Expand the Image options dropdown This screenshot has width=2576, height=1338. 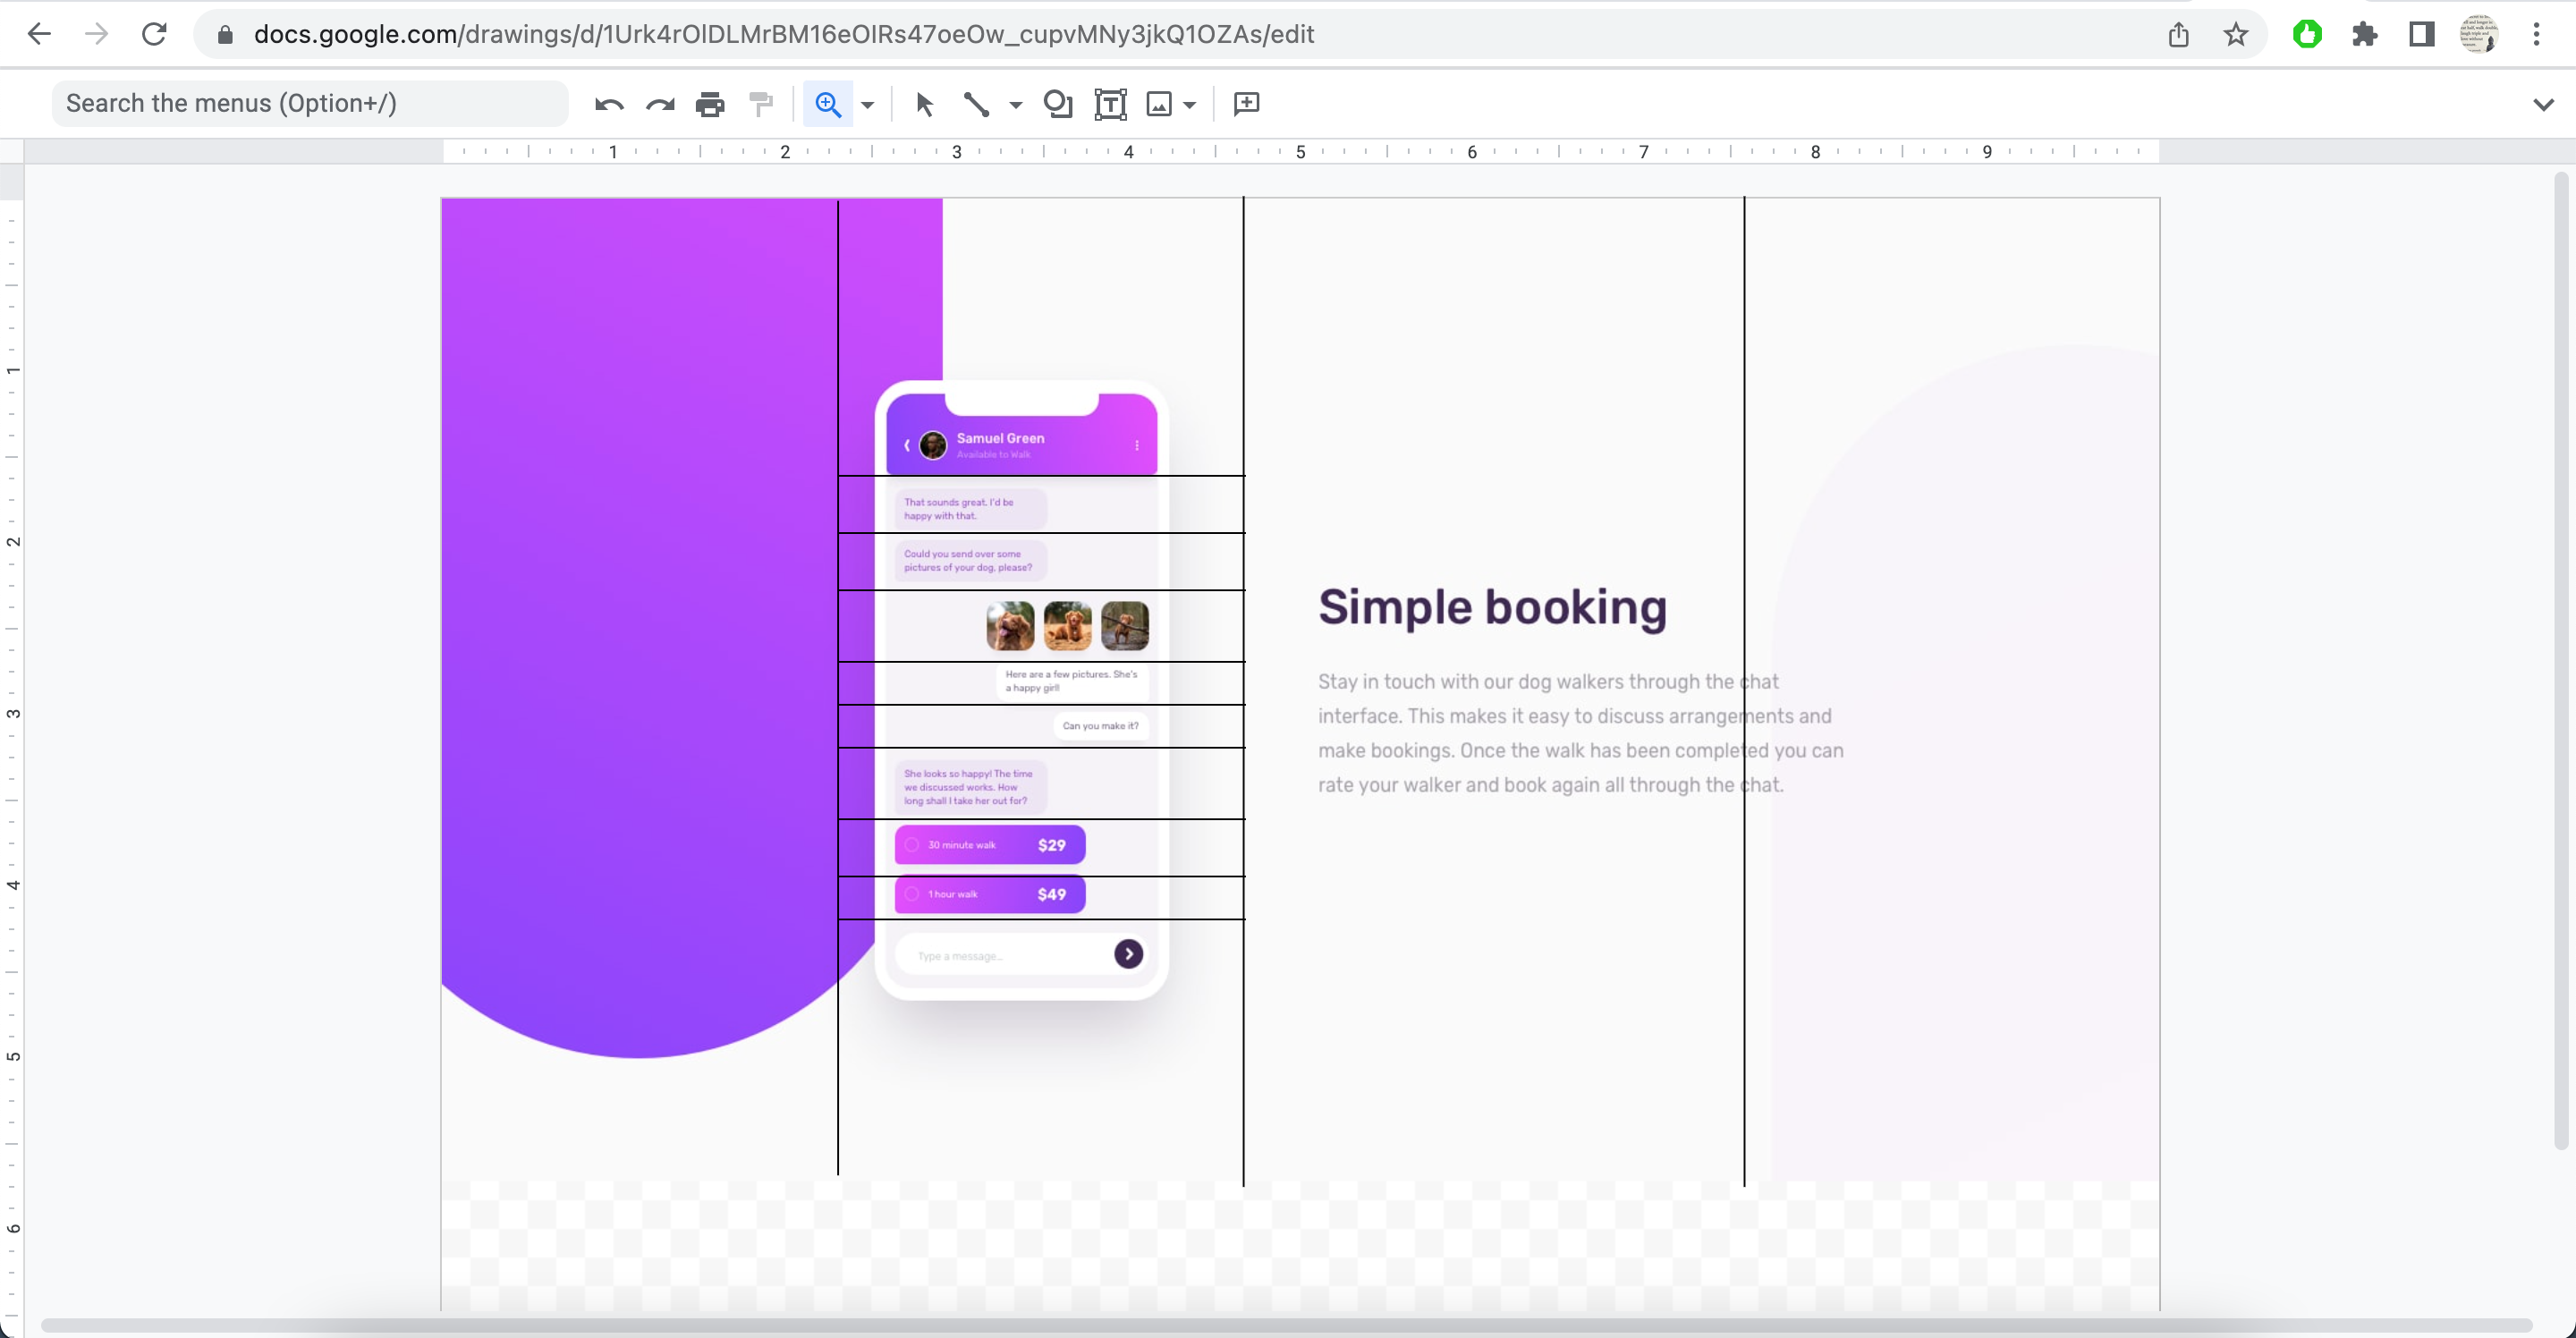pos(1189,104)
